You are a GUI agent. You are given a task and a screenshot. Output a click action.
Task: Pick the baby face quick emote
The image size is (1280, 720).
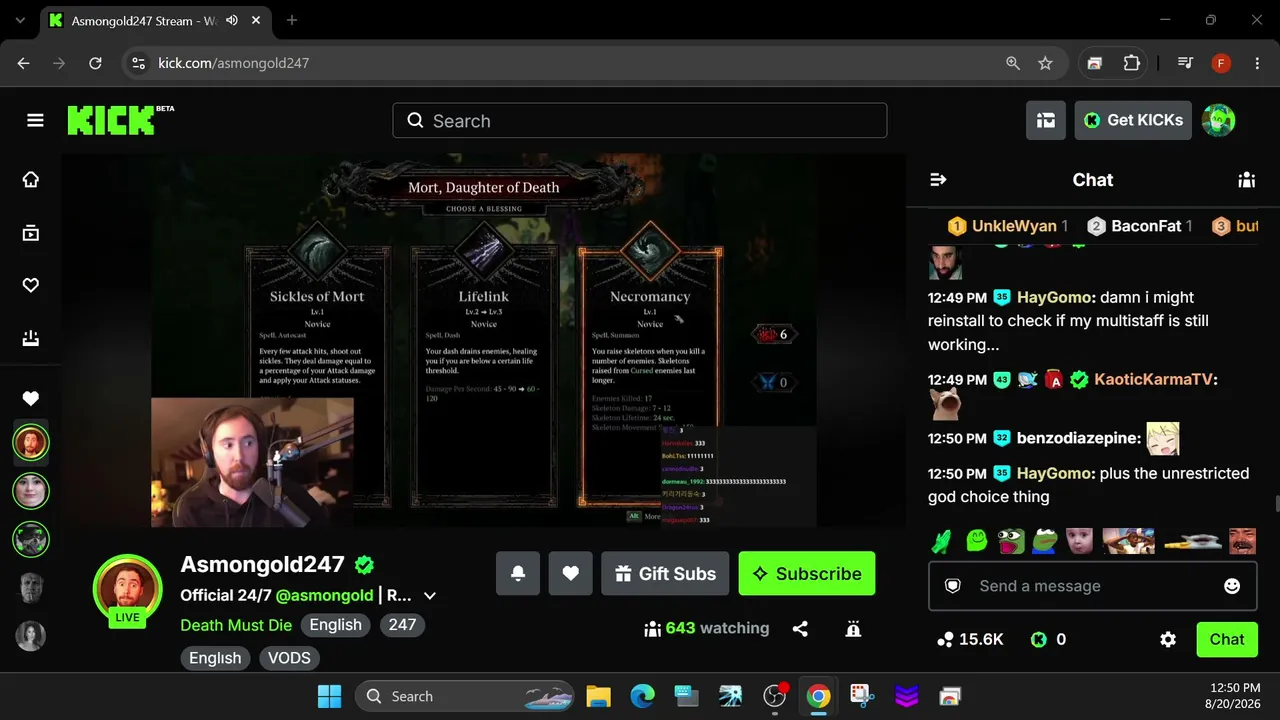[x=1079, y=541]
